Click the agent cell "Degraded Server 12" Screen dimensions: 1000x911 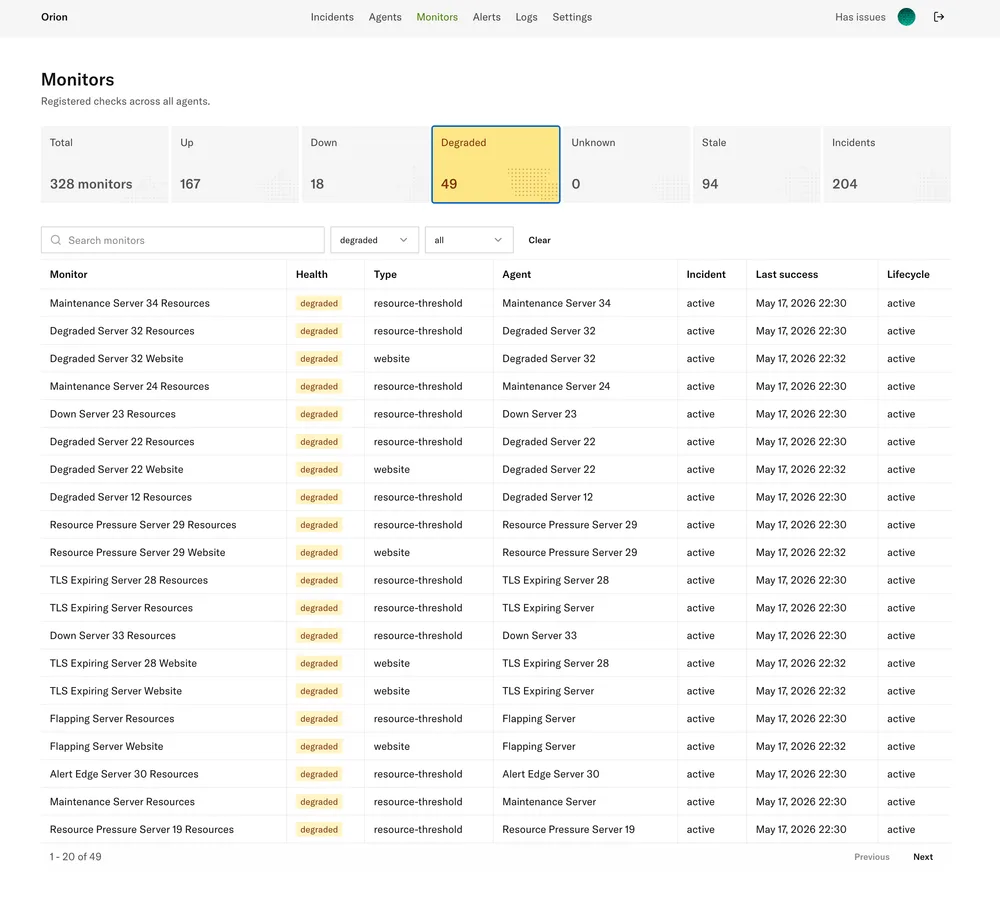(548, 497)
